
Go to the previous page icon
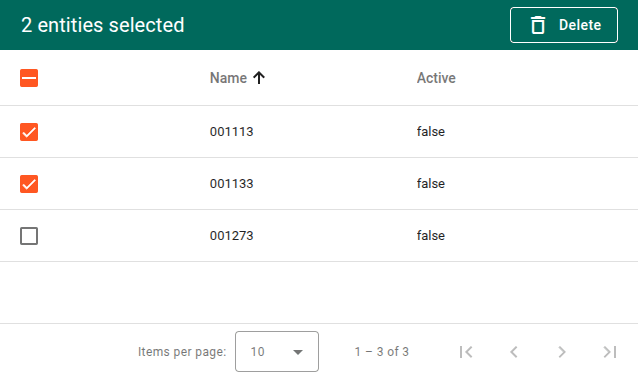514,352
